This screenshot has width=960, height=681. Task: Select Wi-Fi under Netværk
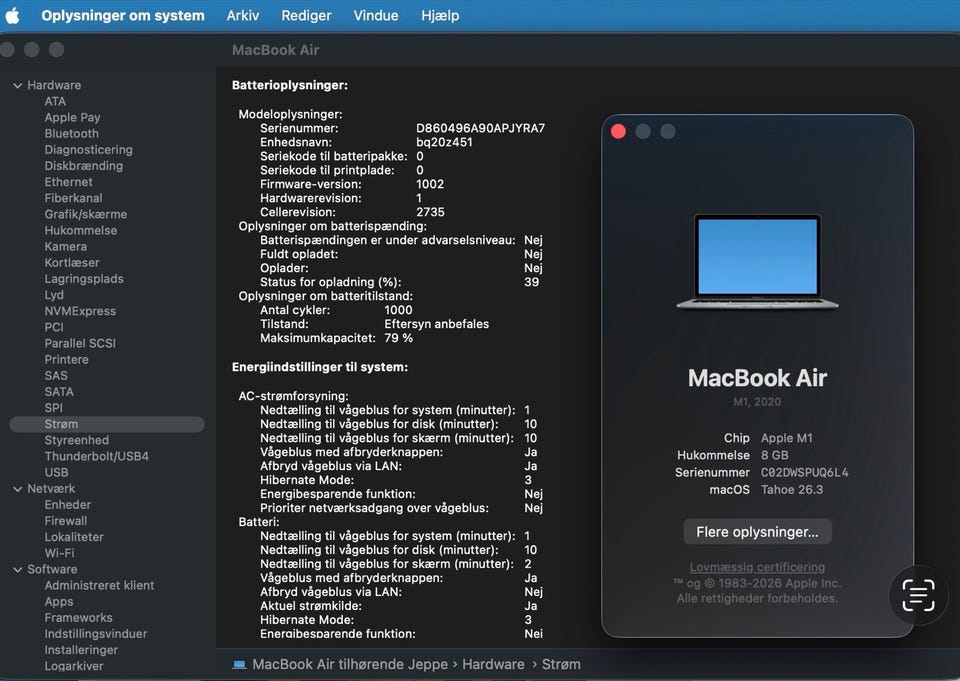(x=59, y=553)
